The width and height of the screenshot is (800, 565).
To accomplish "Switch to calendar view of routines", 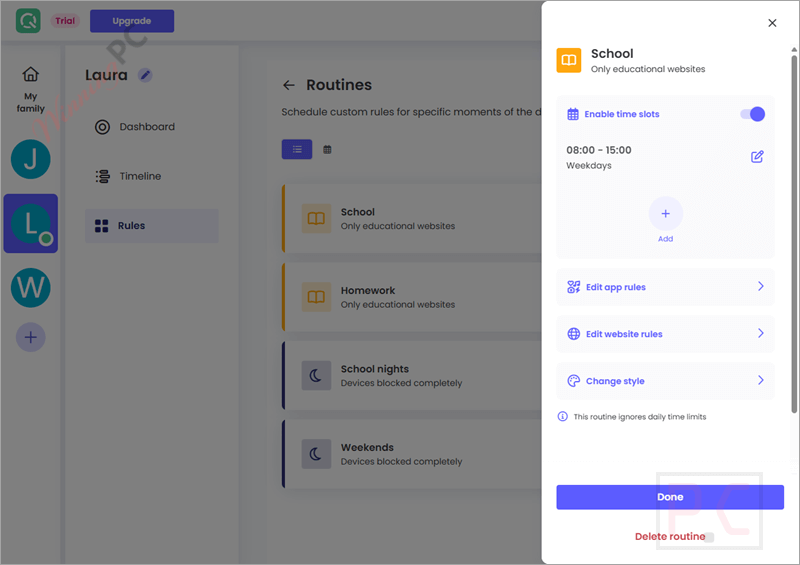I will [x=328, y=150].
